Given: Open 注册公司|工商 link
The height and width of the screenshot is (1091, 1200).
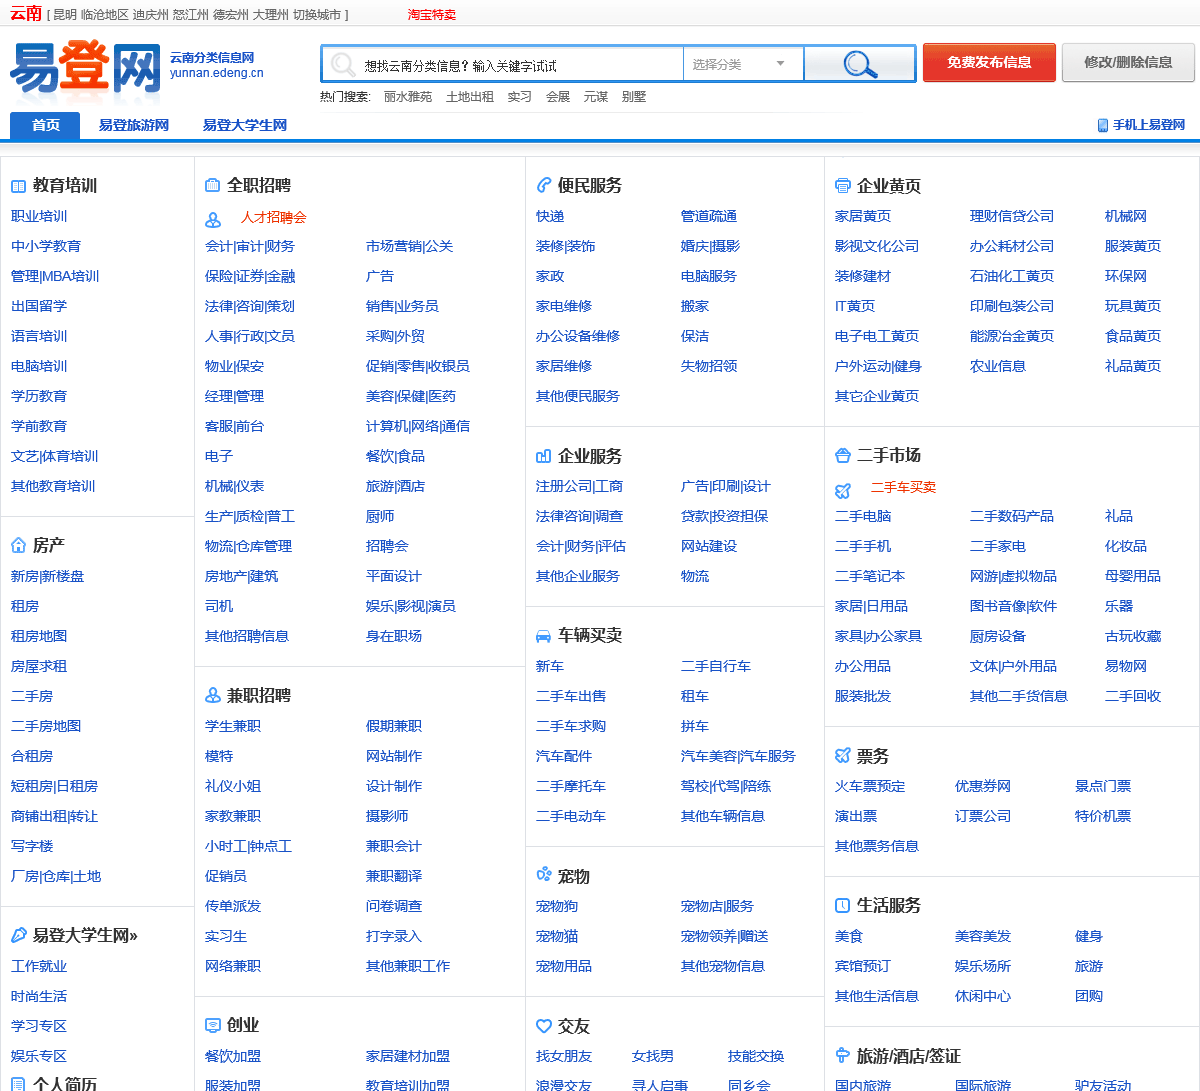Looking at the screenshot, I should click(x=580, y=486).
